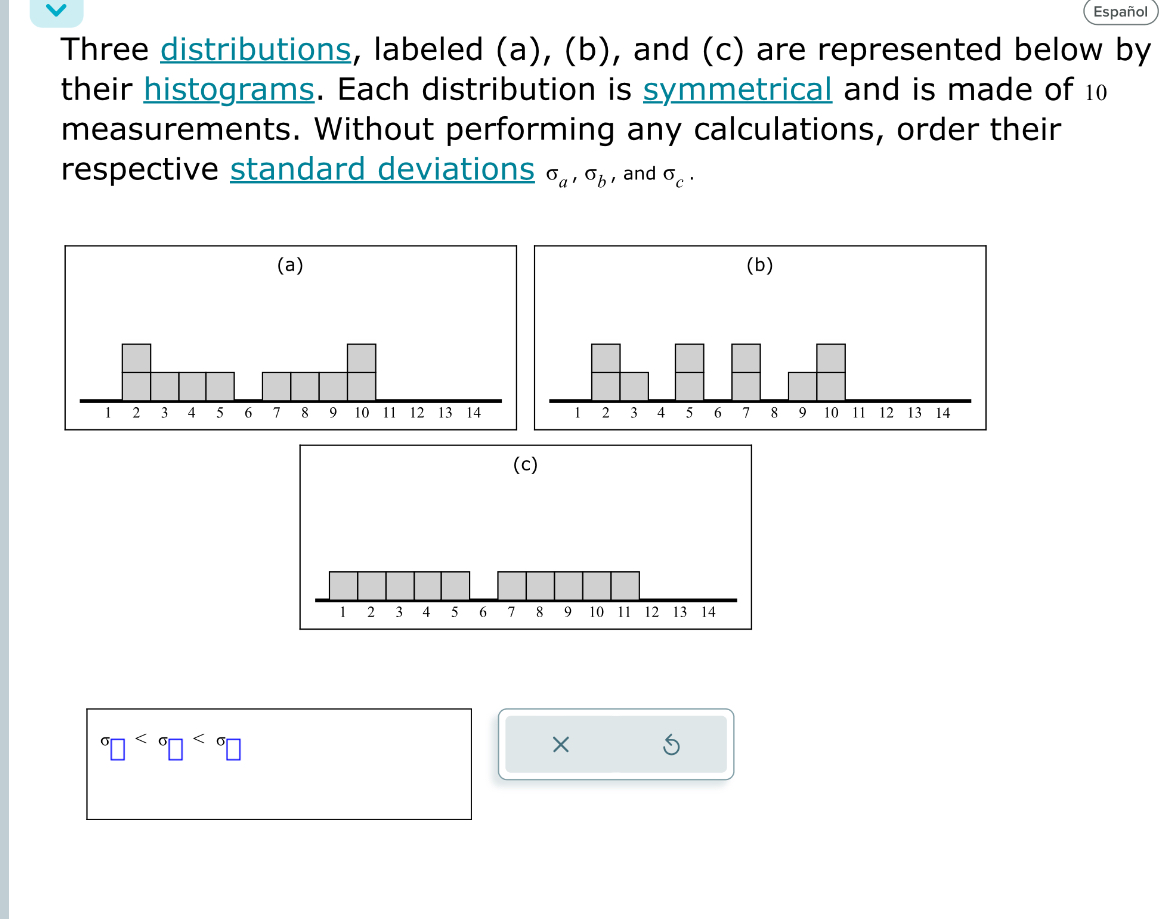
Task: Open the "distributions" definition link
Action: [255, 49]
